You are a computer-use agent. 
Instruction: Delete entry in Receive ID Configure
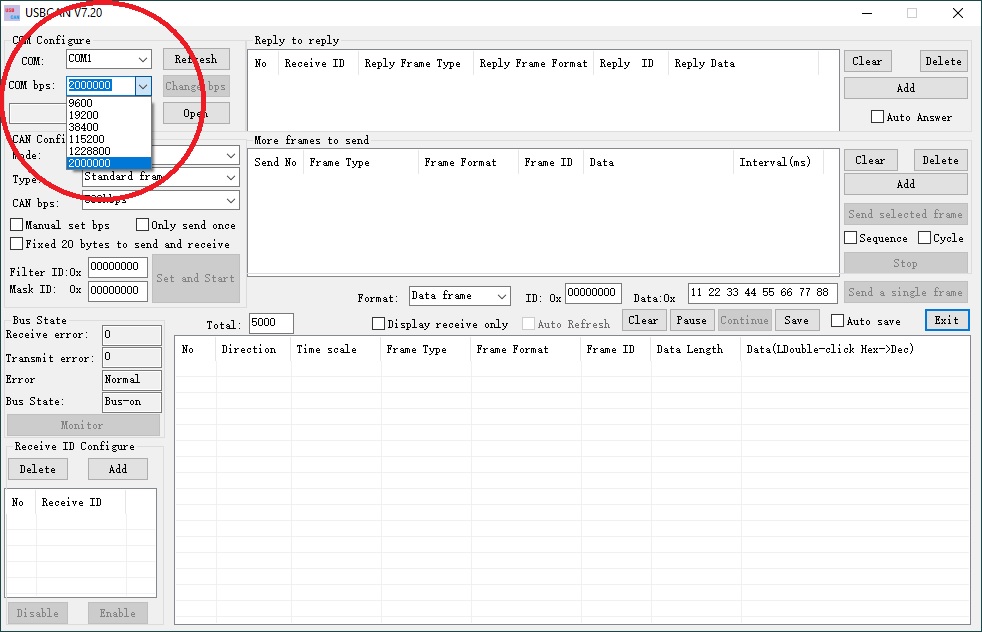click(x=38, y=469)
